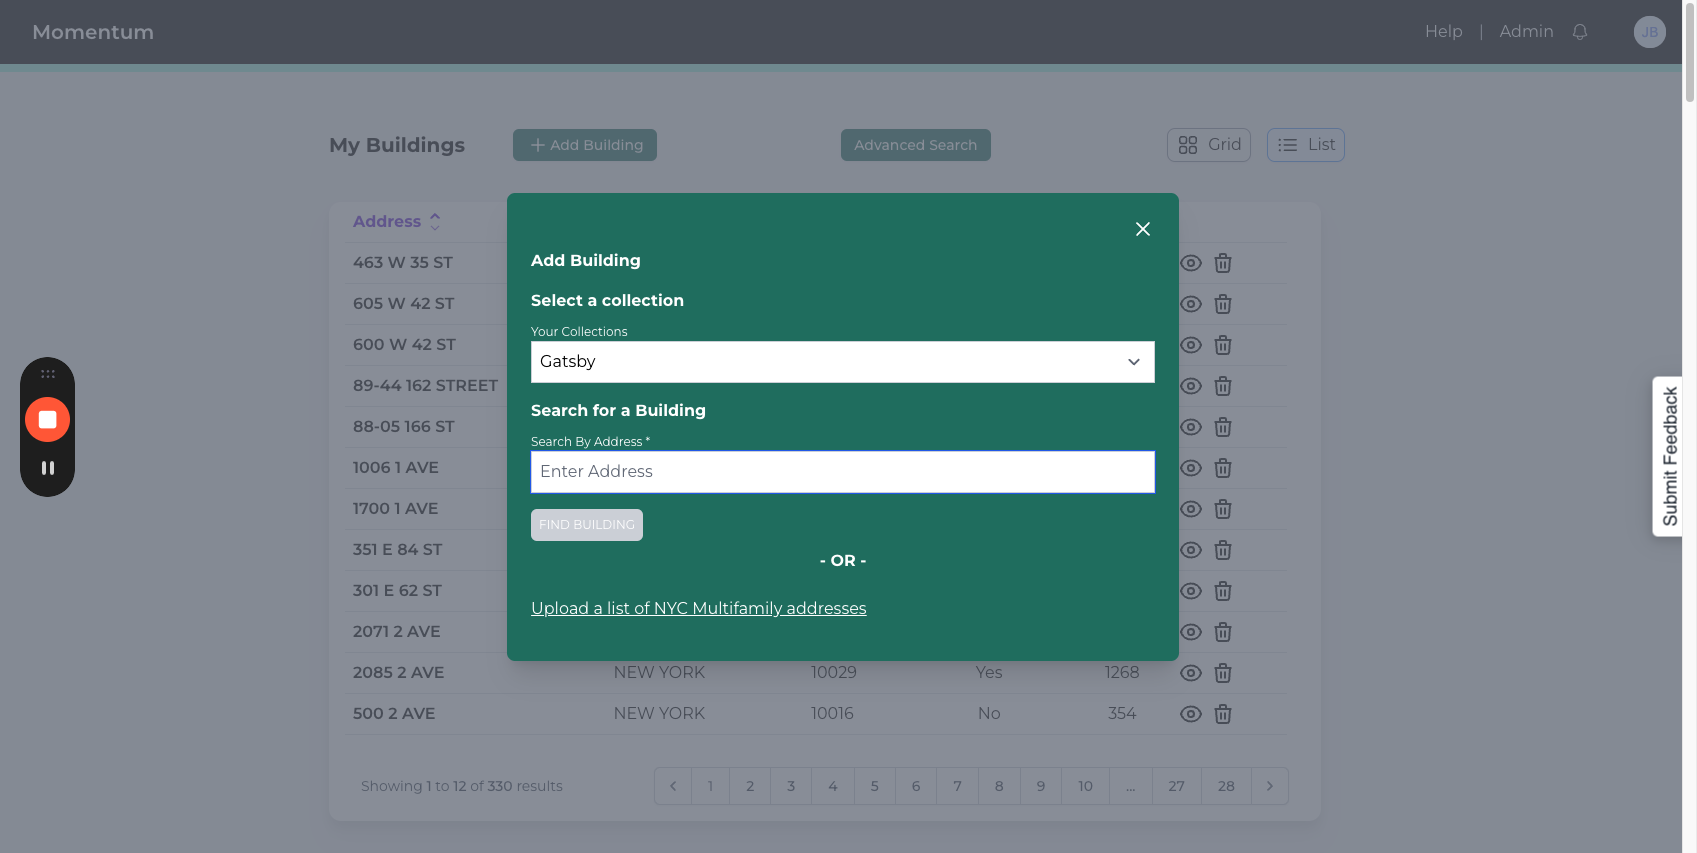This screenshot has height=853, width=1697.
Task: Open the 2085 2 AVE building row
Action: click(816, 673)
